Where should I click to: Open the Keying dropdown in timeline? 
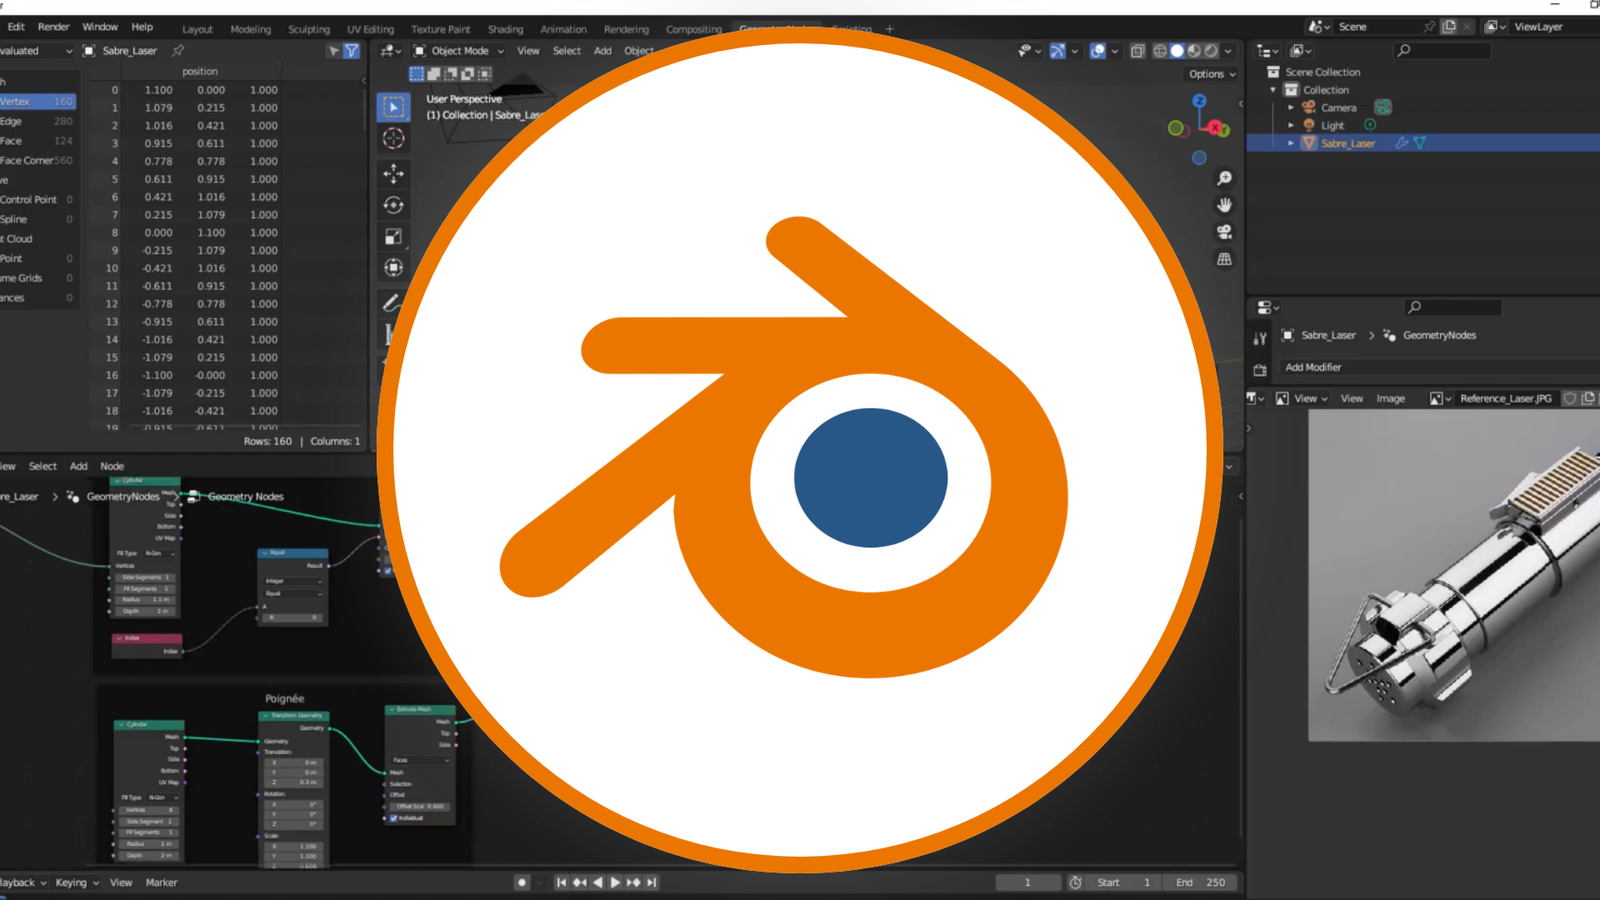pos(77,883)
